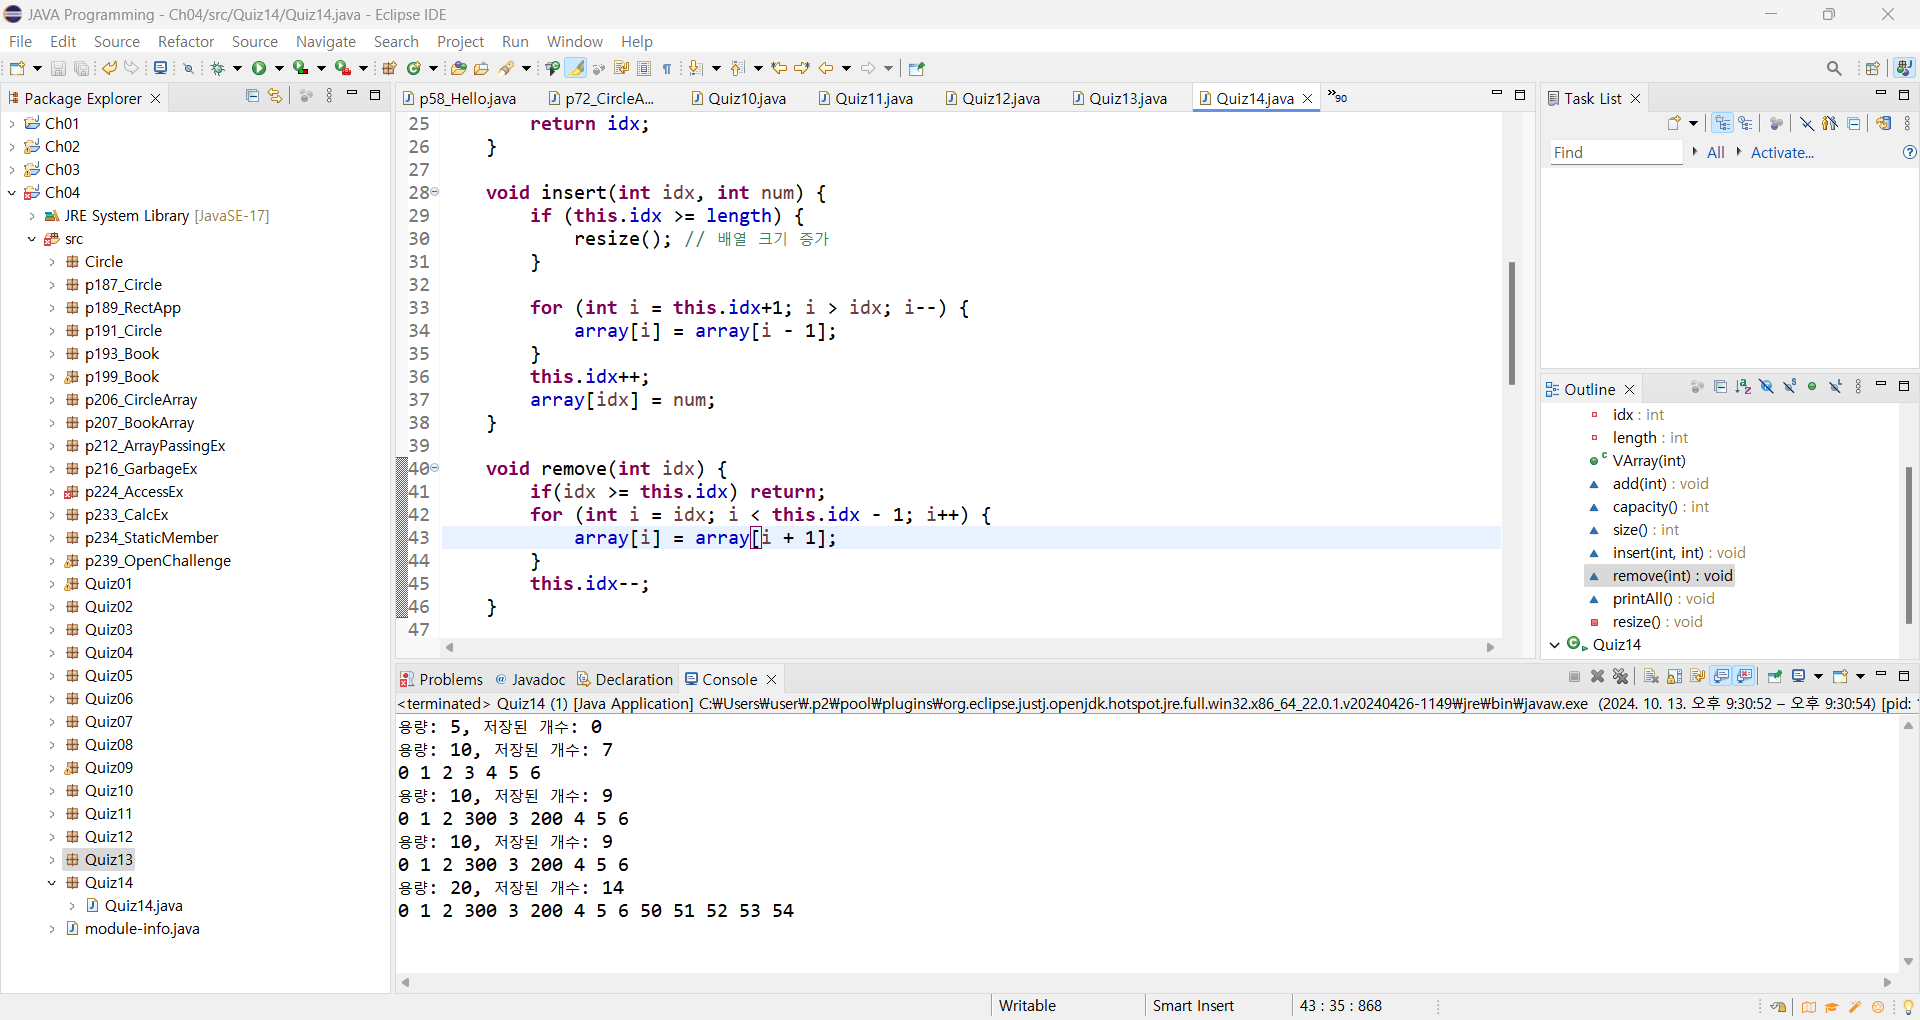This screenshot has height=1020, width=1920.
Task: Click the Activate... link in Task List
Action: 1782,152
